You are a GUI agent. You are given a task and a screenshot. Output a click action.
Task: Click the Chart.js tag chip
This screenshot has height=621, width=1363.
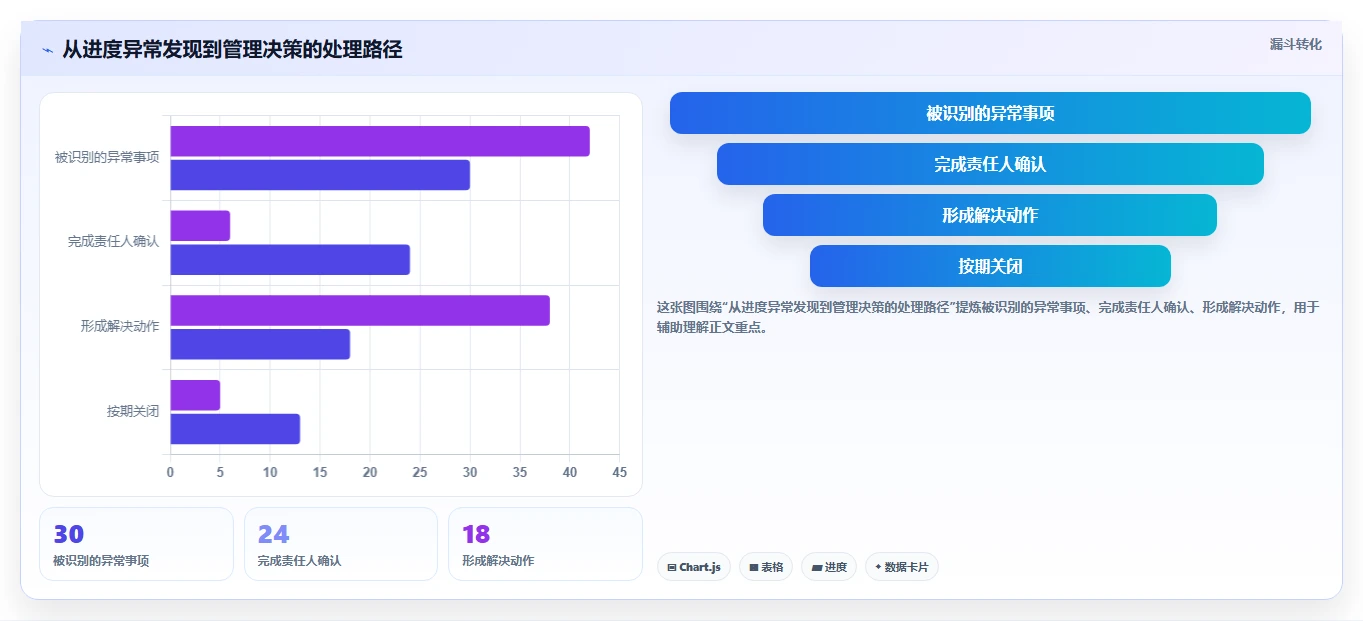click(694, 567)
